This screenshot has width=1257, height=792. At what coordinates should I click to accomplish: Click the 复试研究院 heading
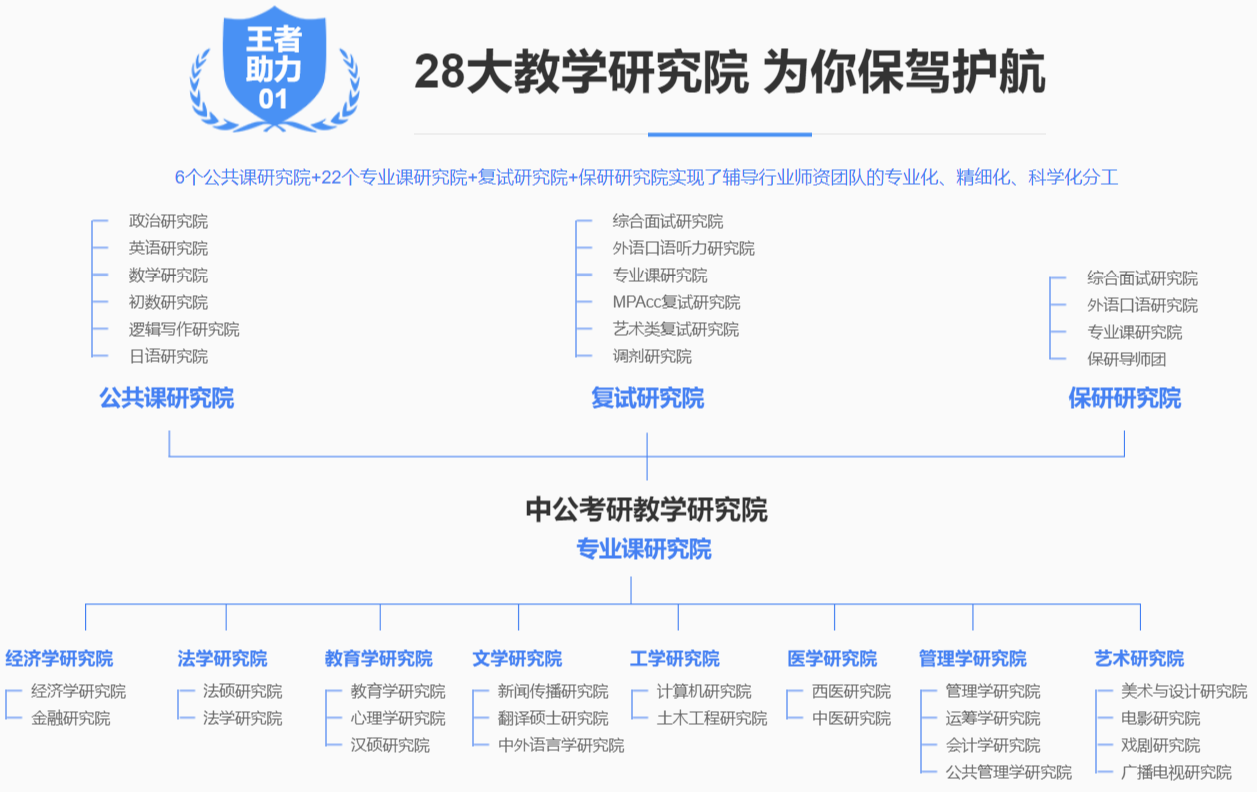[x=647, y=398]
